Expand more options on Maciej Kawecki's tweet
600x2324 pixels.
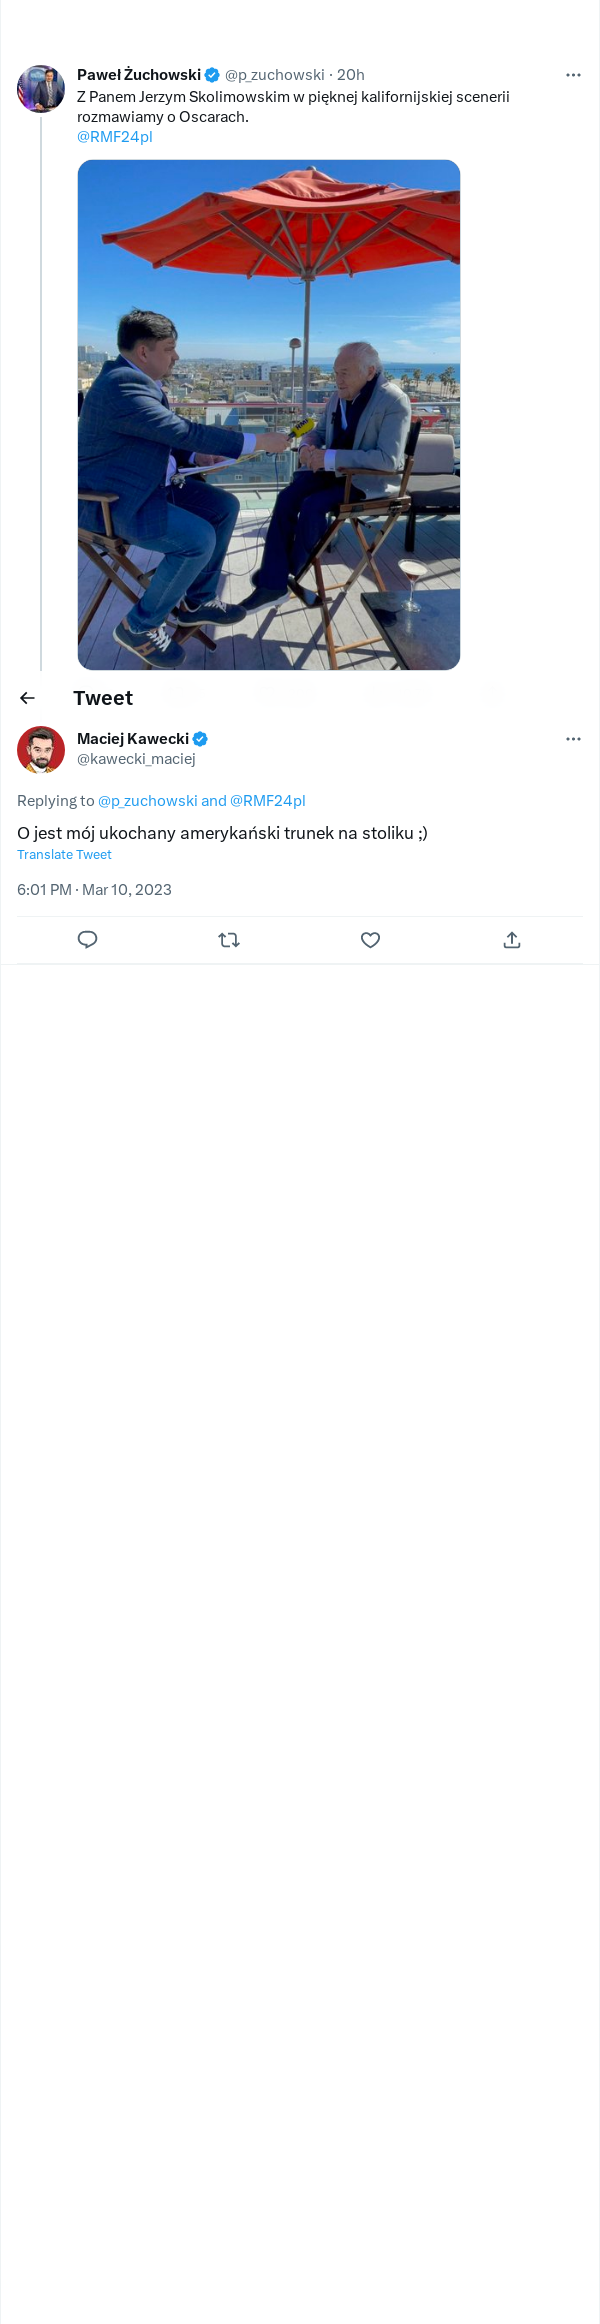click(573, 739)
